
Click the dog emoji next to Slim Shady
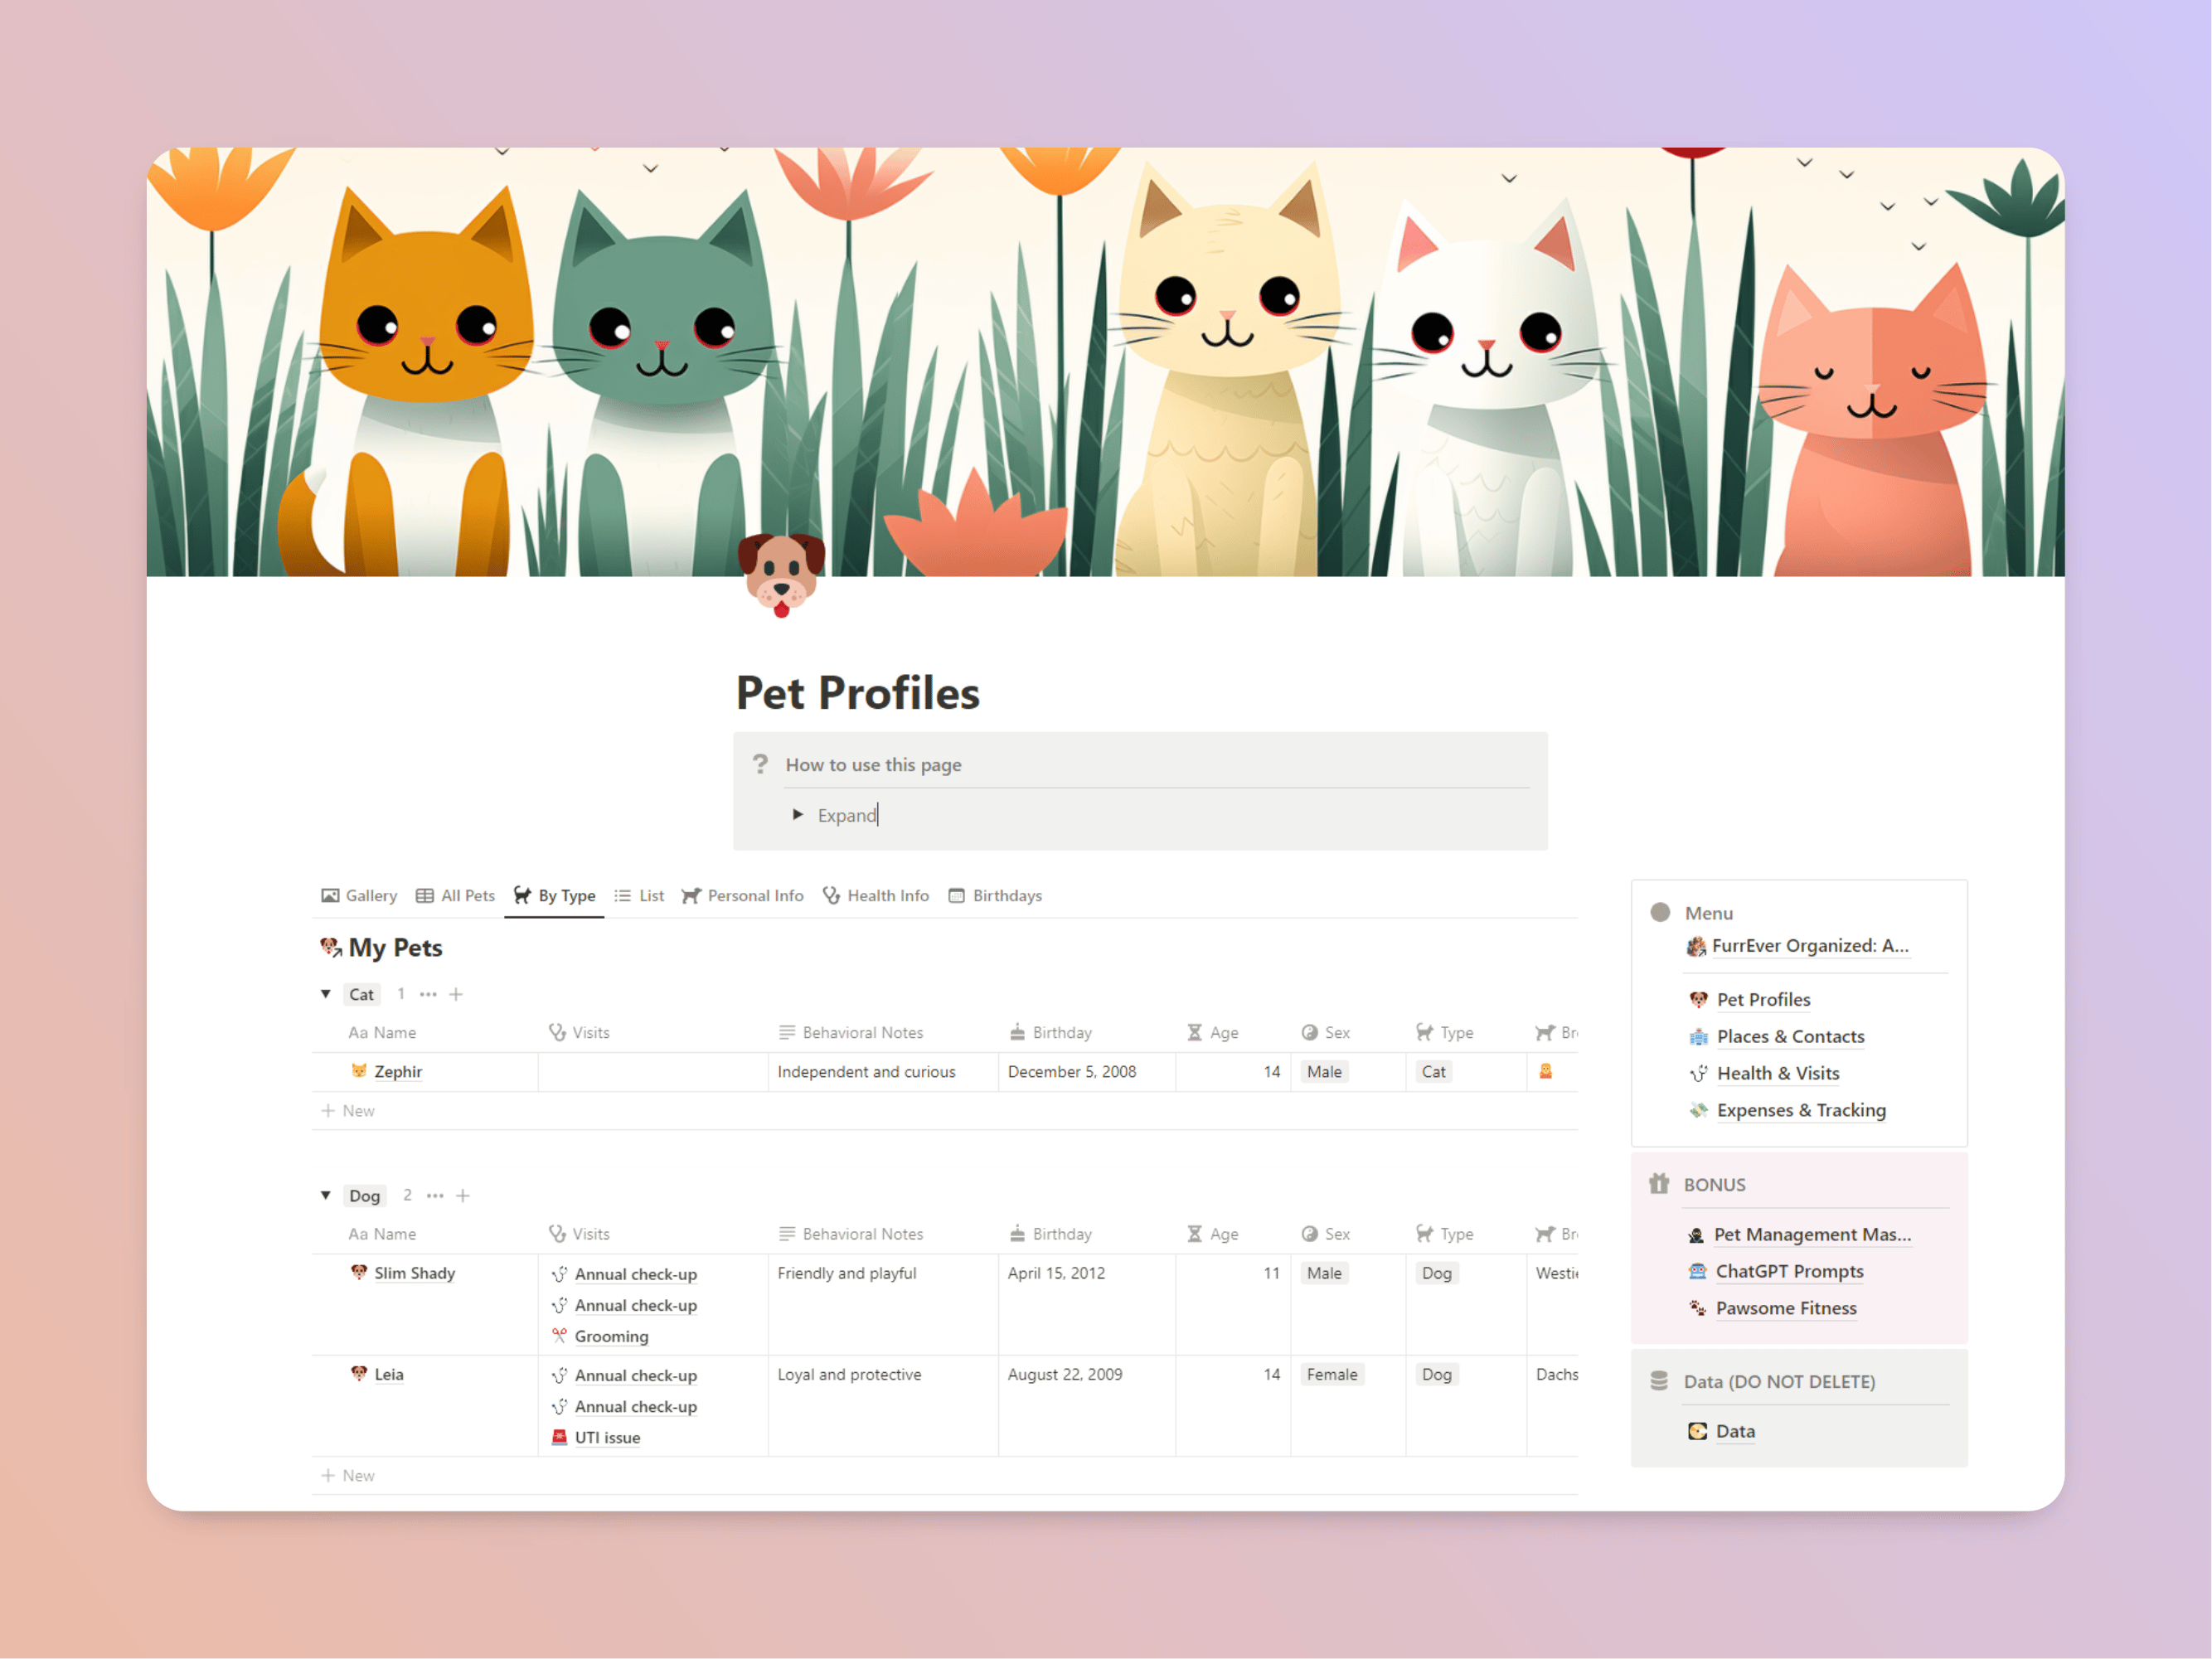359,1272
